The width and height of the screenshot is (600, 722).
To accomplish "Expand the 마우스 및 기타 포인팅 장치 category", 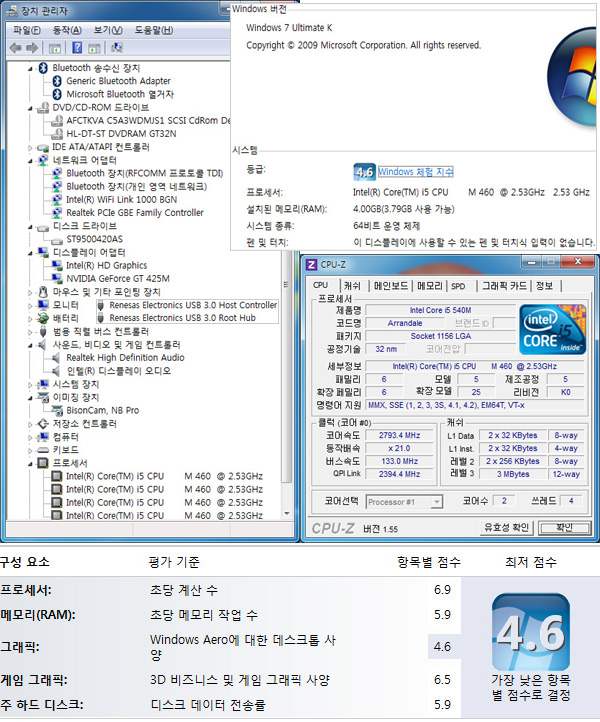I will 30,292.
